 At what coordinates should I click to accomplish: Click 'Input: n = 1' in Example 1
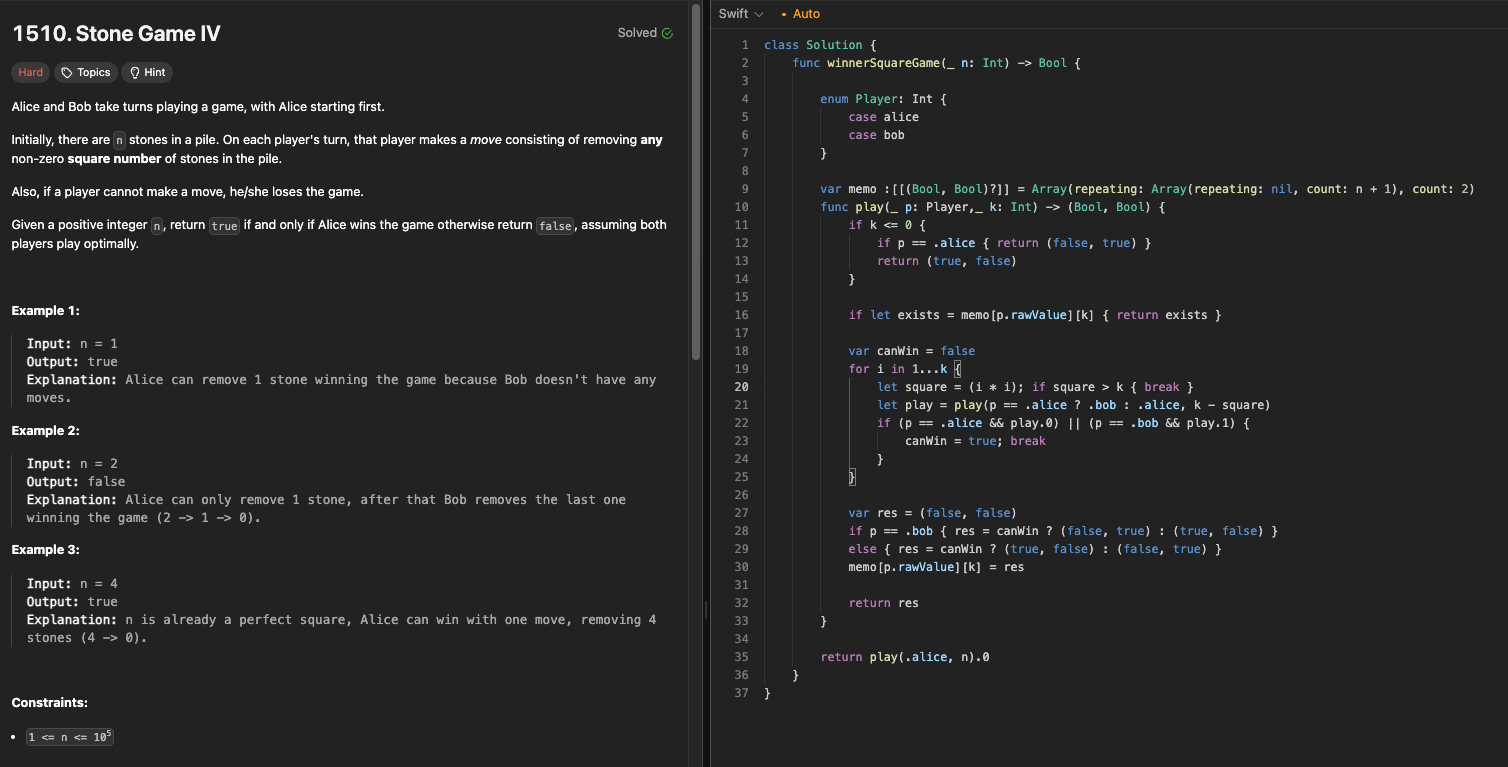coord(72,344)
